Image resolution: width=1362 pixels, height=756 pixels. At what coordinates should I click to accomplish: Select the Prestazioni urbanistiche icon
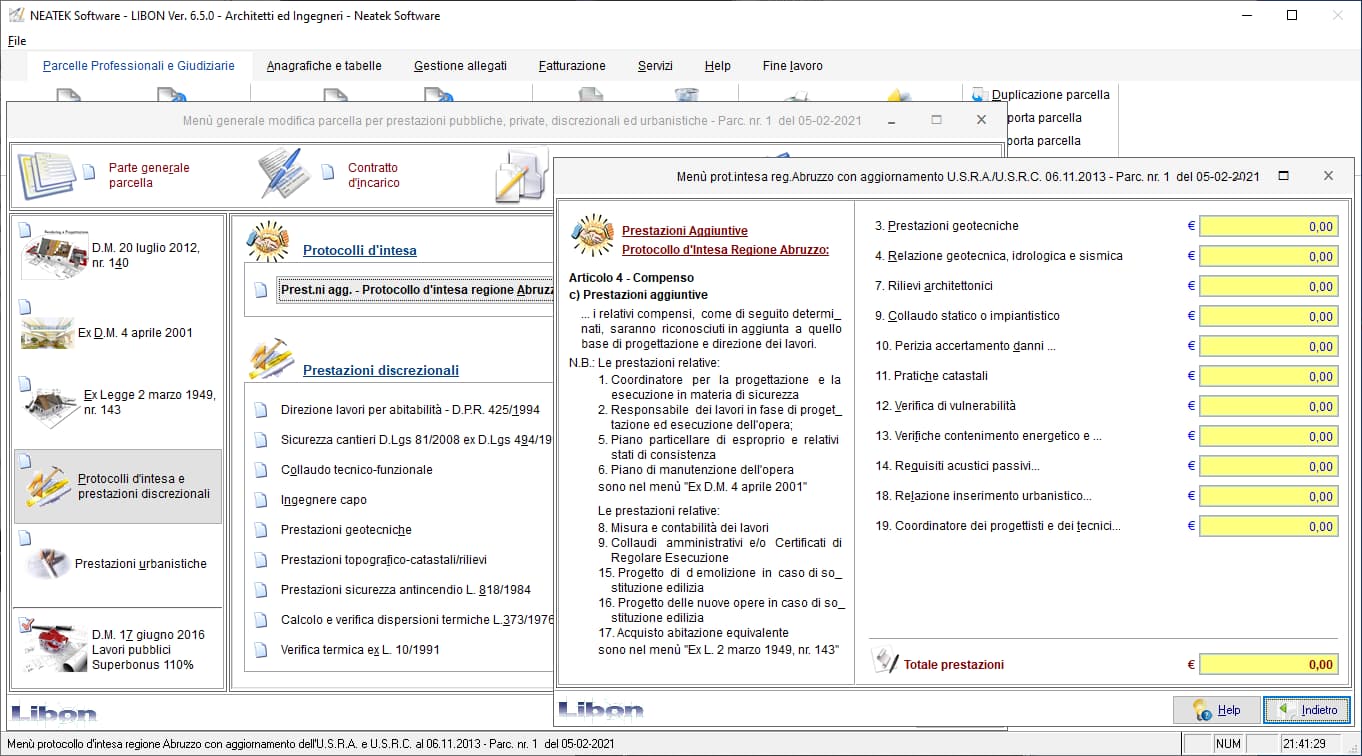coord(46,563)
